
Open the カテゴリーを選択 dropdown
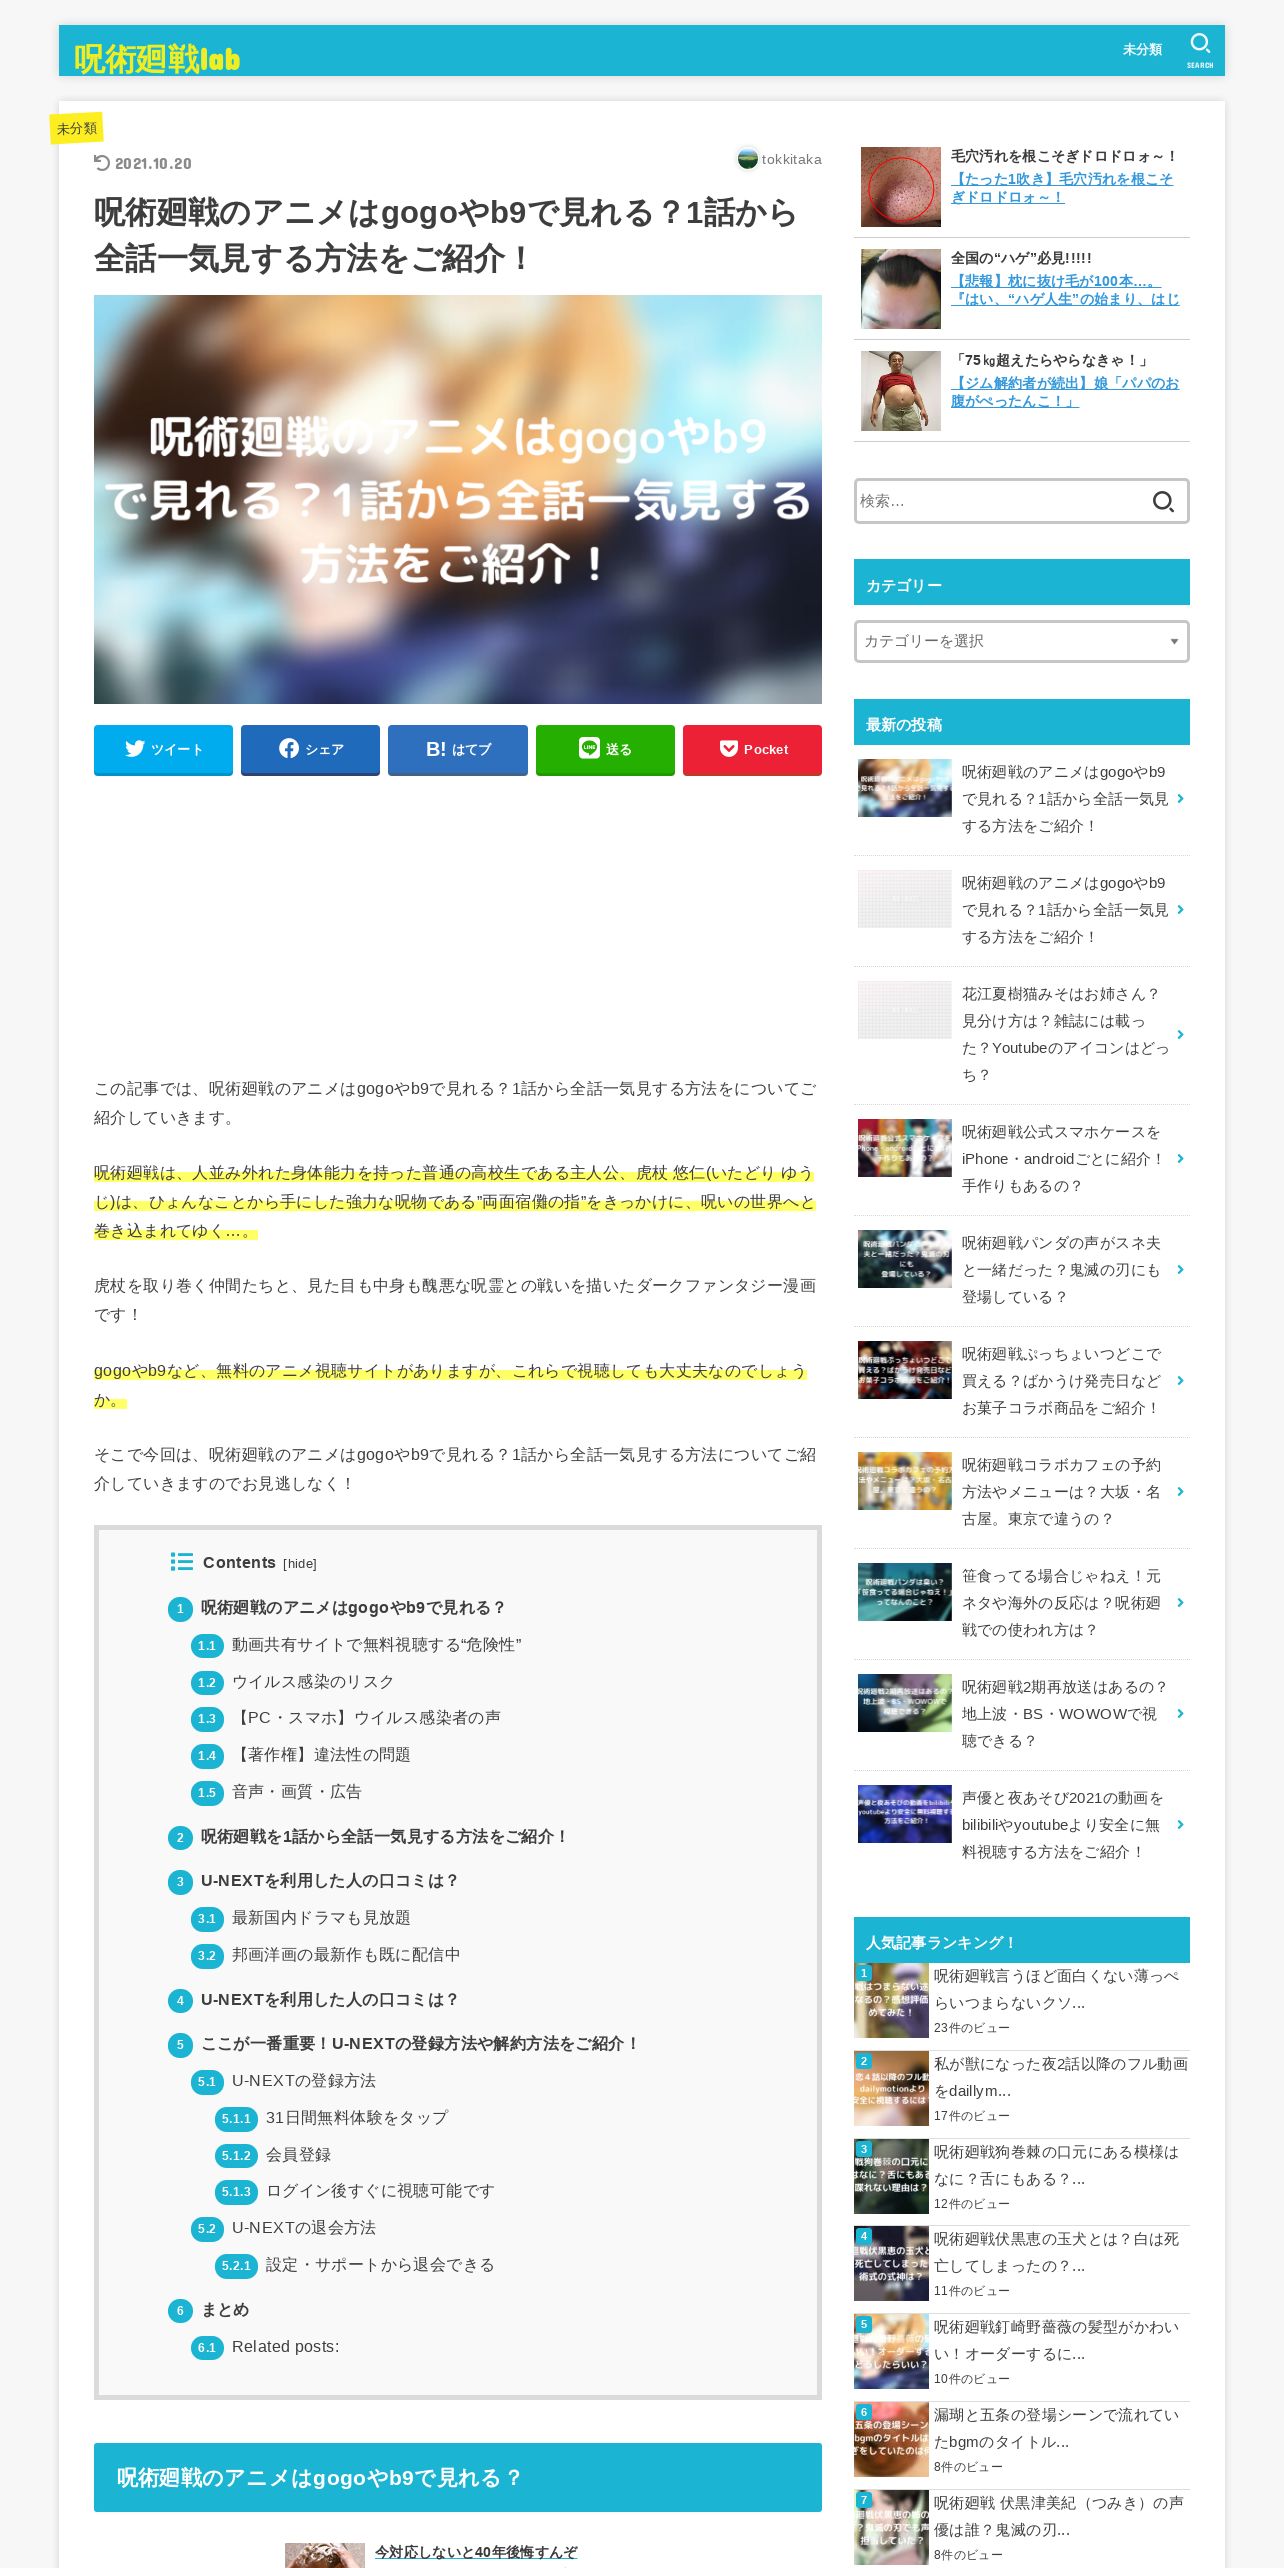(x=1021, y=641)
